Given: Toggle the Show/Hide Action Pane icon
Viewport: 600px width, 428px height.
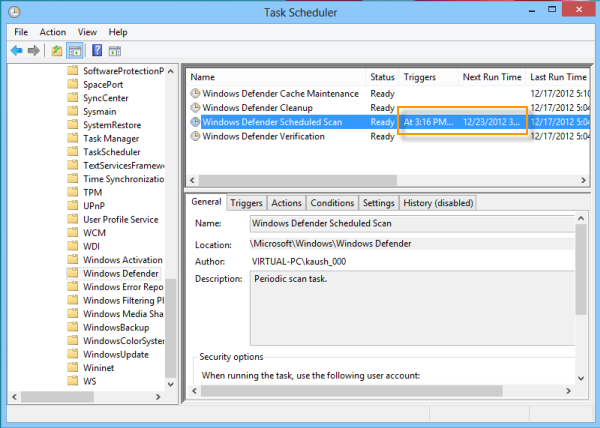Looking at the screenshot, I should pyautogui.click(x=115, y=51).
